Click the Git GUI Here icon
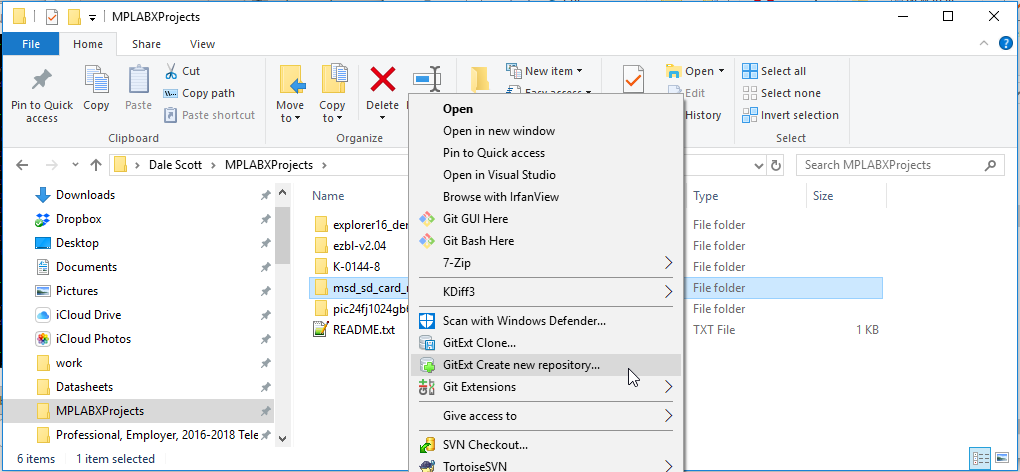The width and height of the screenshot is (1020, 472). click(427, 219)
